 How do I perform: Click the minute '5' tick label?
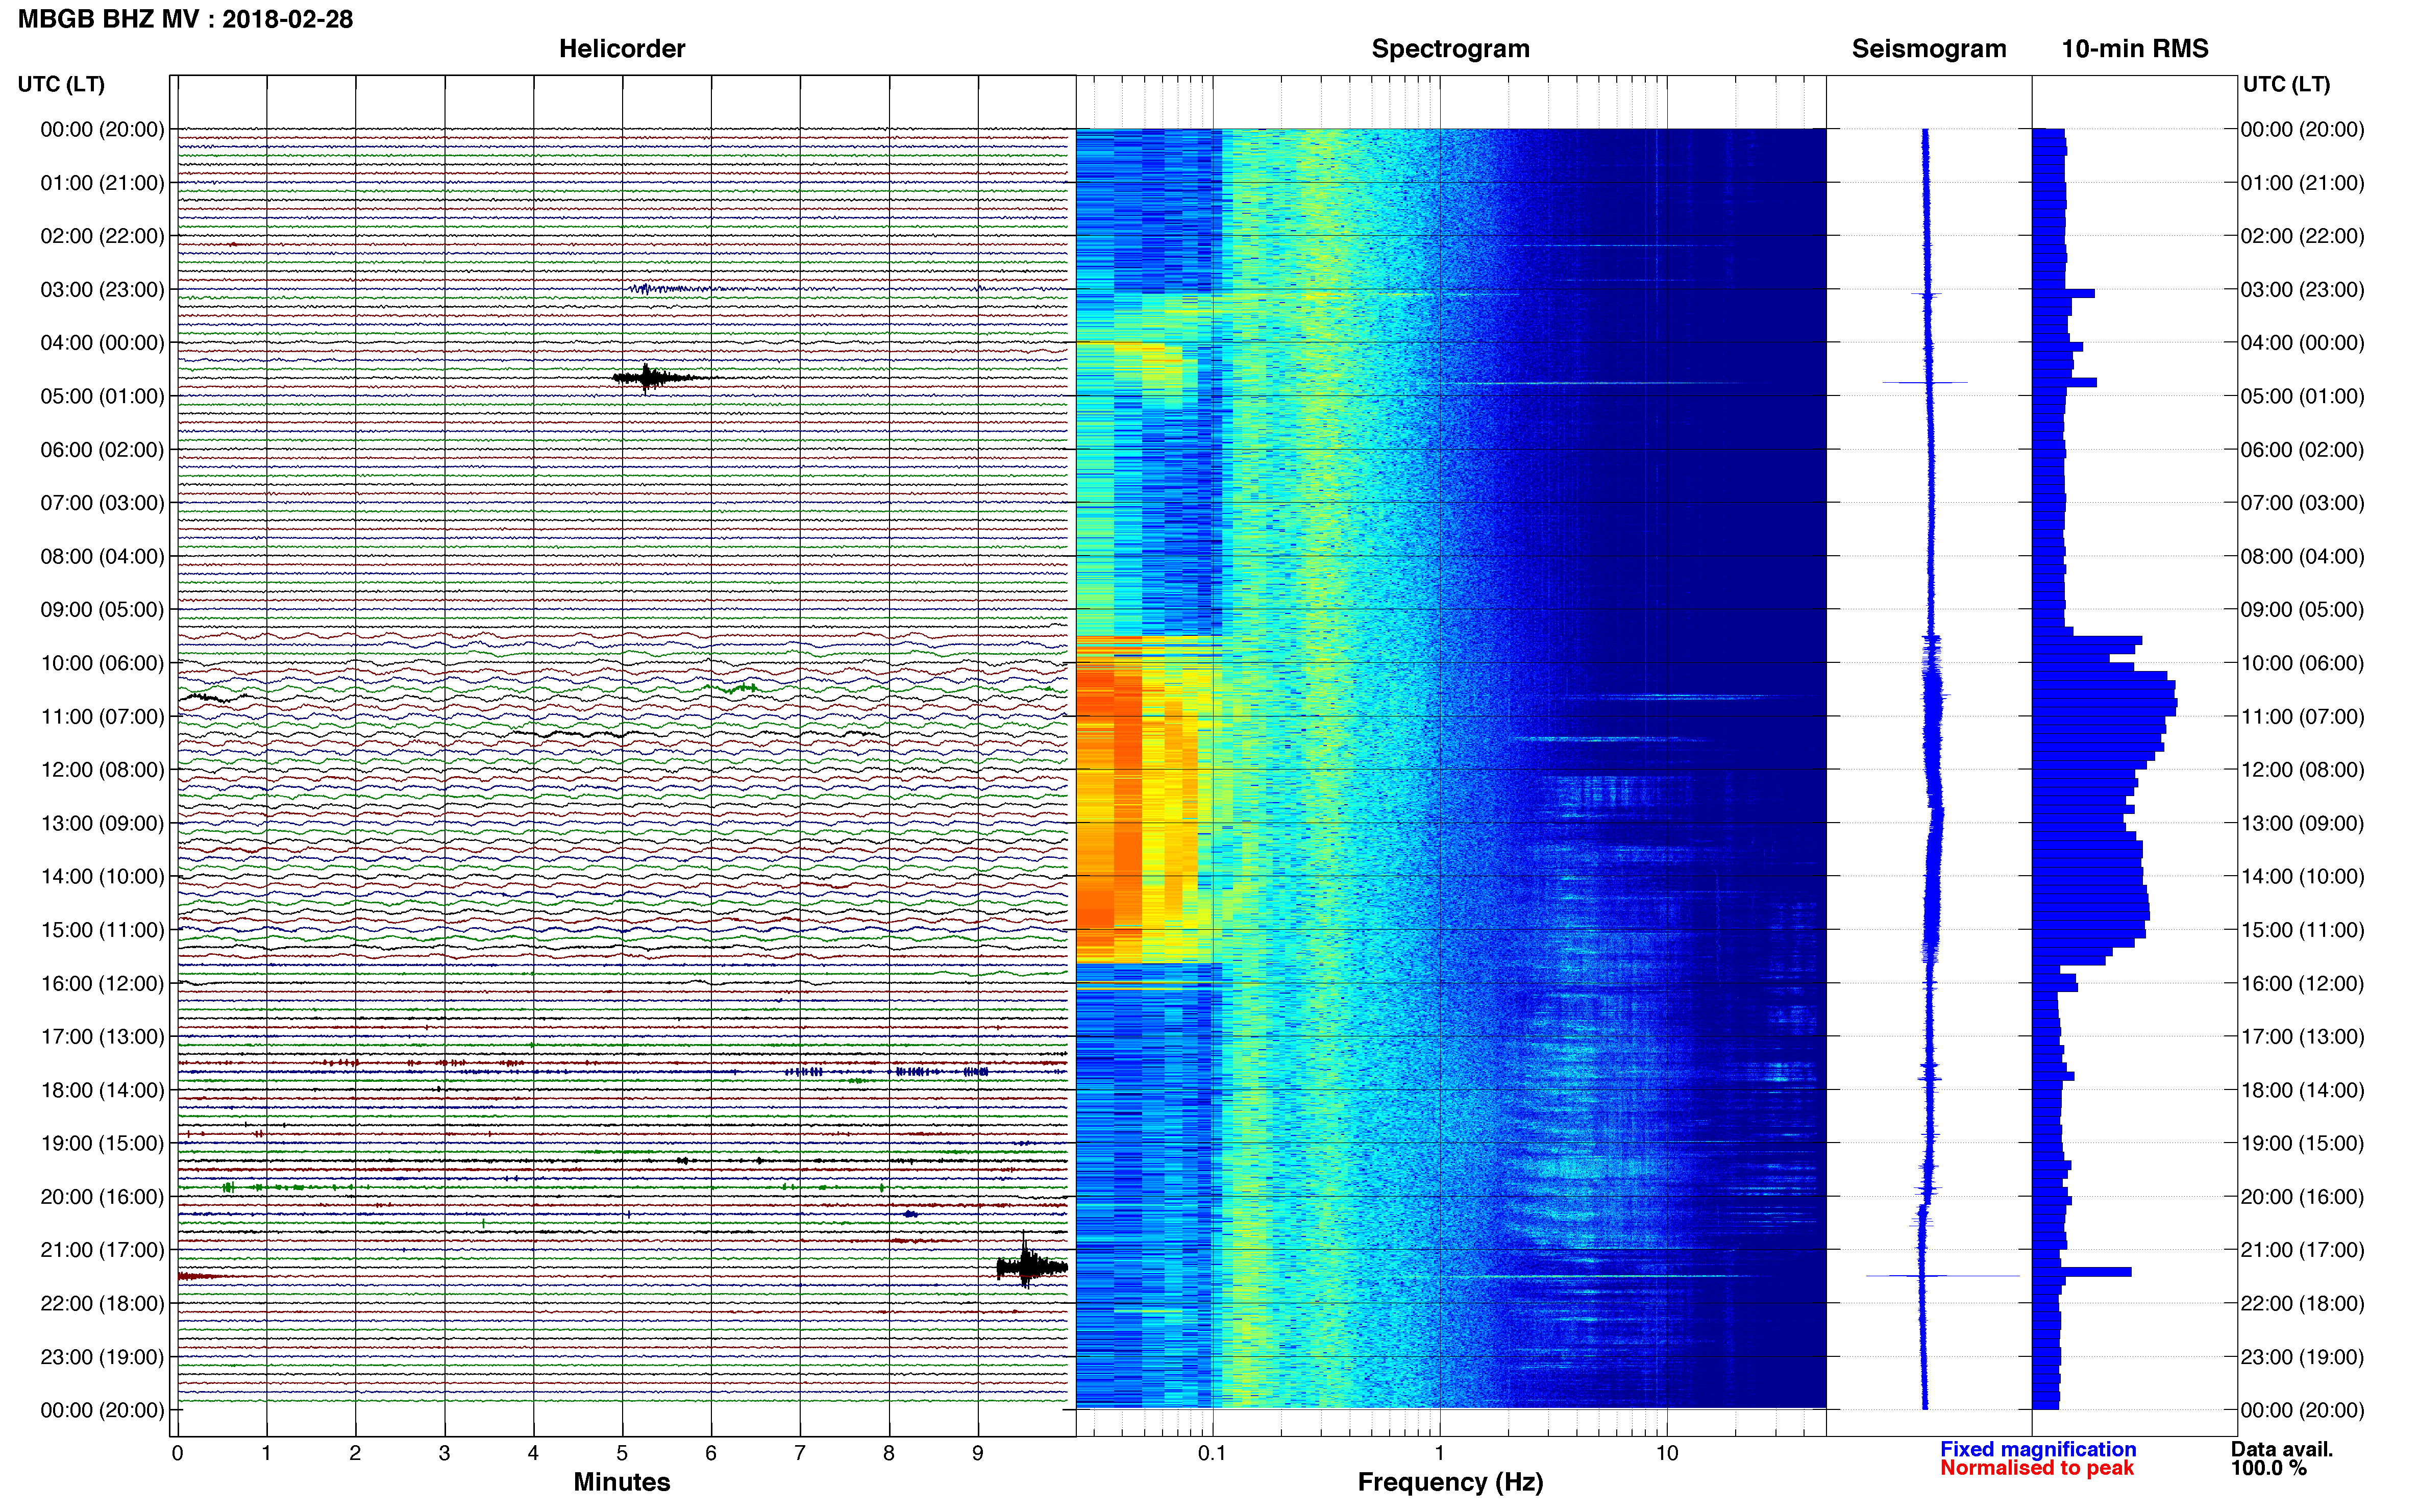622,1453
